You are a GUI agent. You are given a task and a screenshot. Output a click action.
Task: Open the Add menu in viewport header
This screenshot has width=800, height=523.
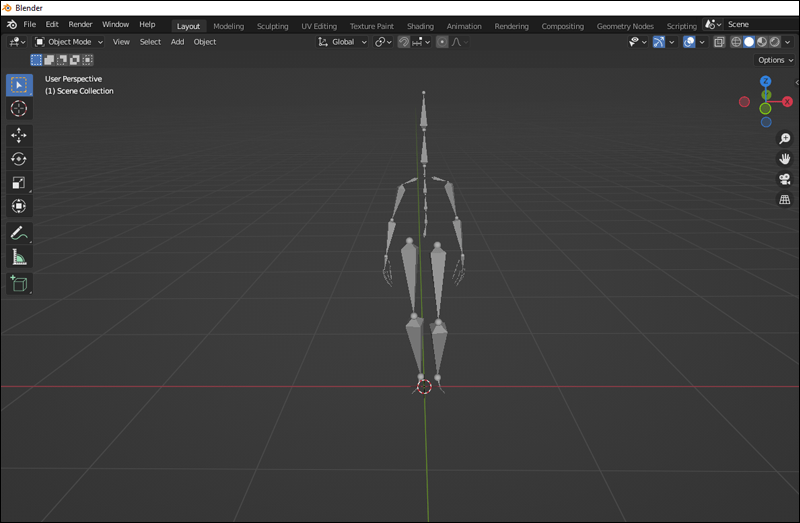(x=177, y=42)
